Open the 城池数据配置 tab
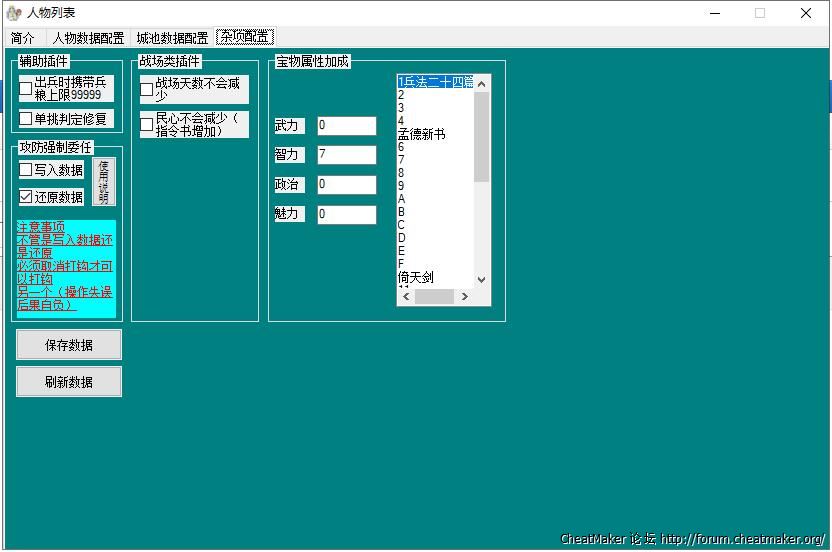 tap(172, 38)
